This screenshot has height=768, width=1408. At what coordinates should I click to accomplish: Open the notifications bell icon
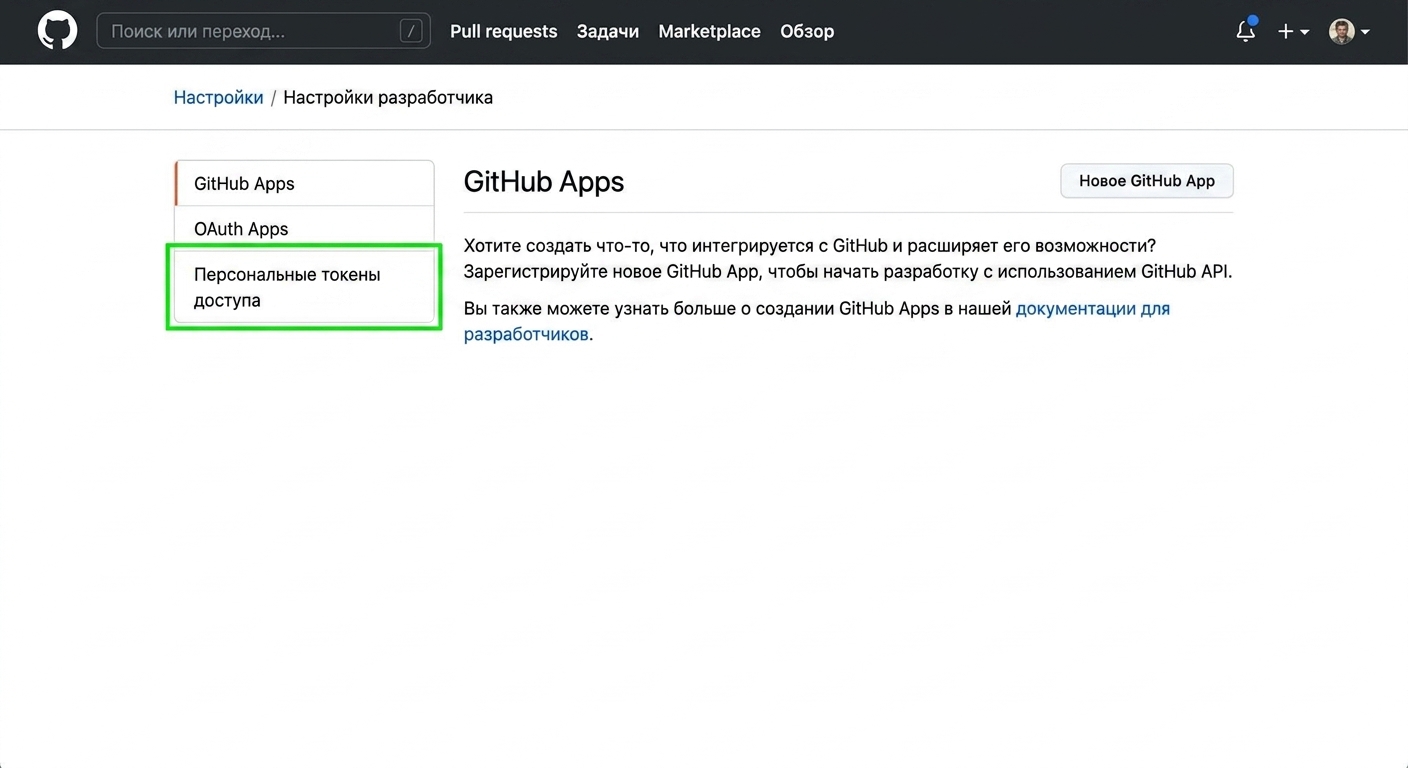pyautogui.click(x=1246, y=31)
